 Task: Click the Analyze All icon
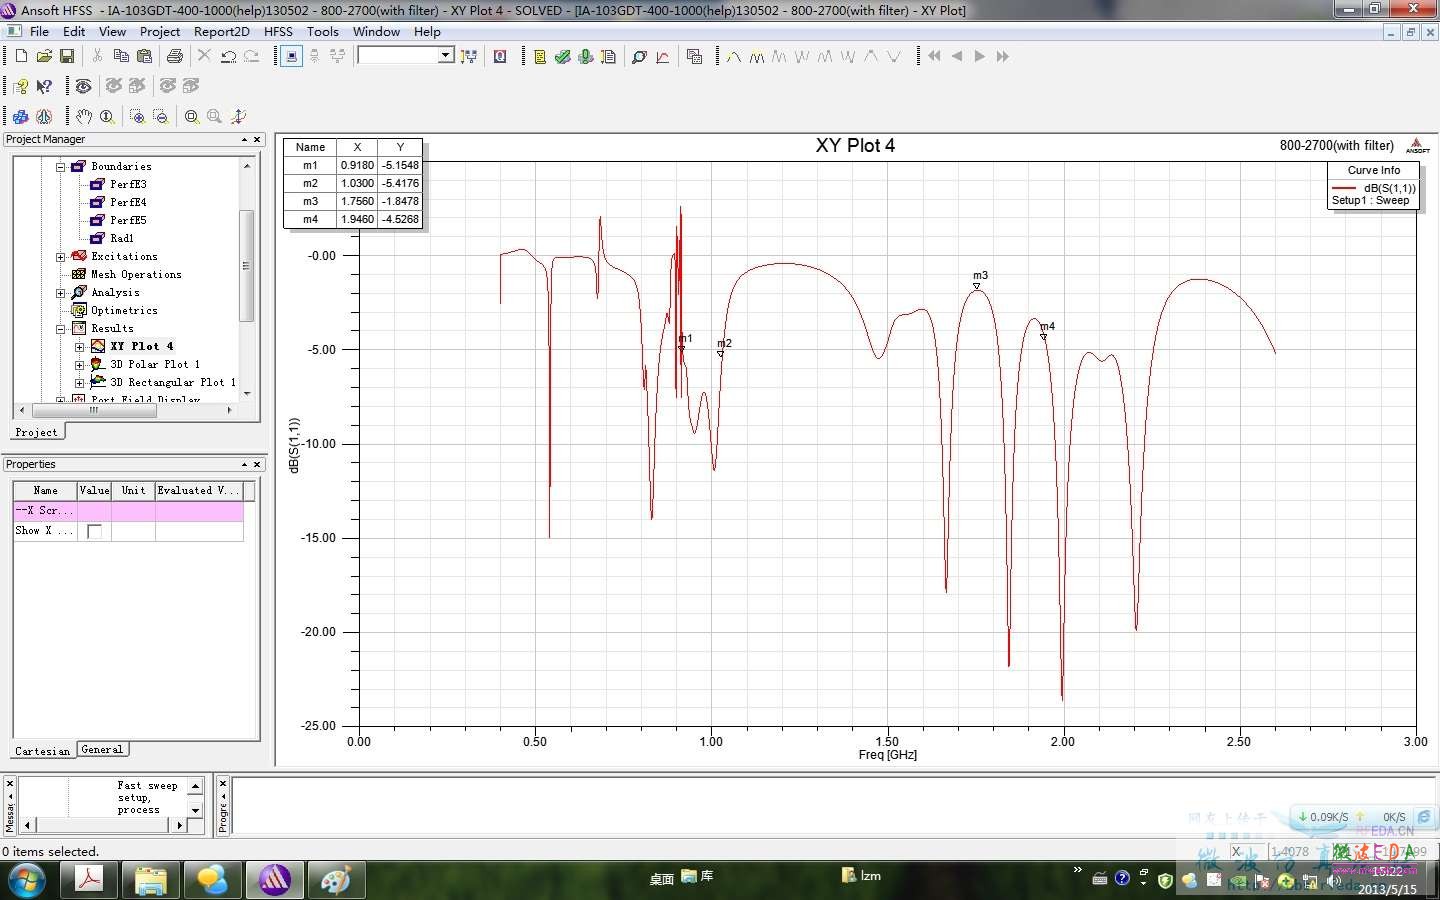tap(586, 57)
